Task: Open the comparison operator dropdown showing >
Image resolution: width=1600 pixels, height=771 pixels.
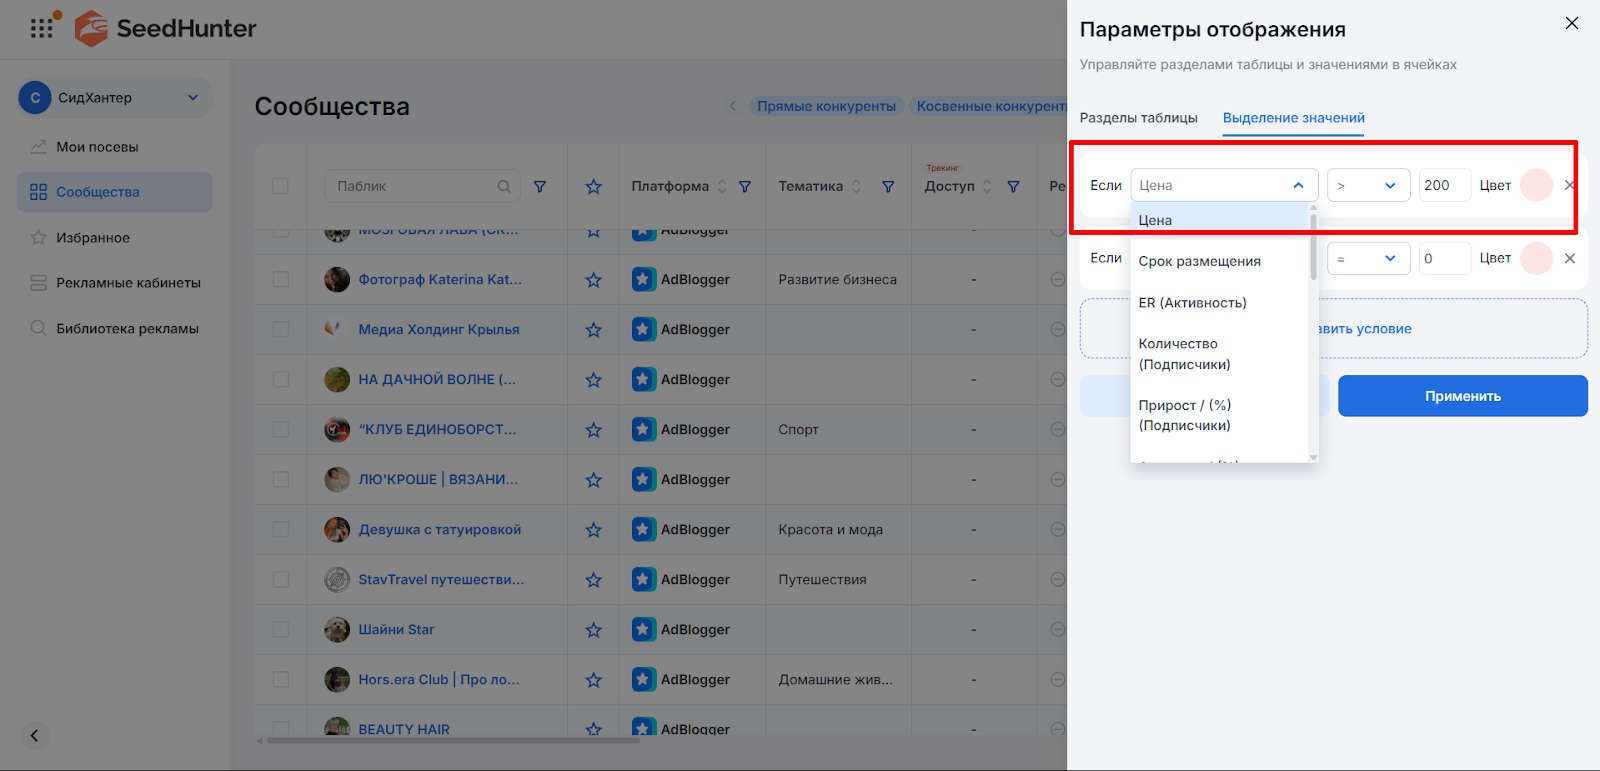Action: click(x=1367, y=185)
